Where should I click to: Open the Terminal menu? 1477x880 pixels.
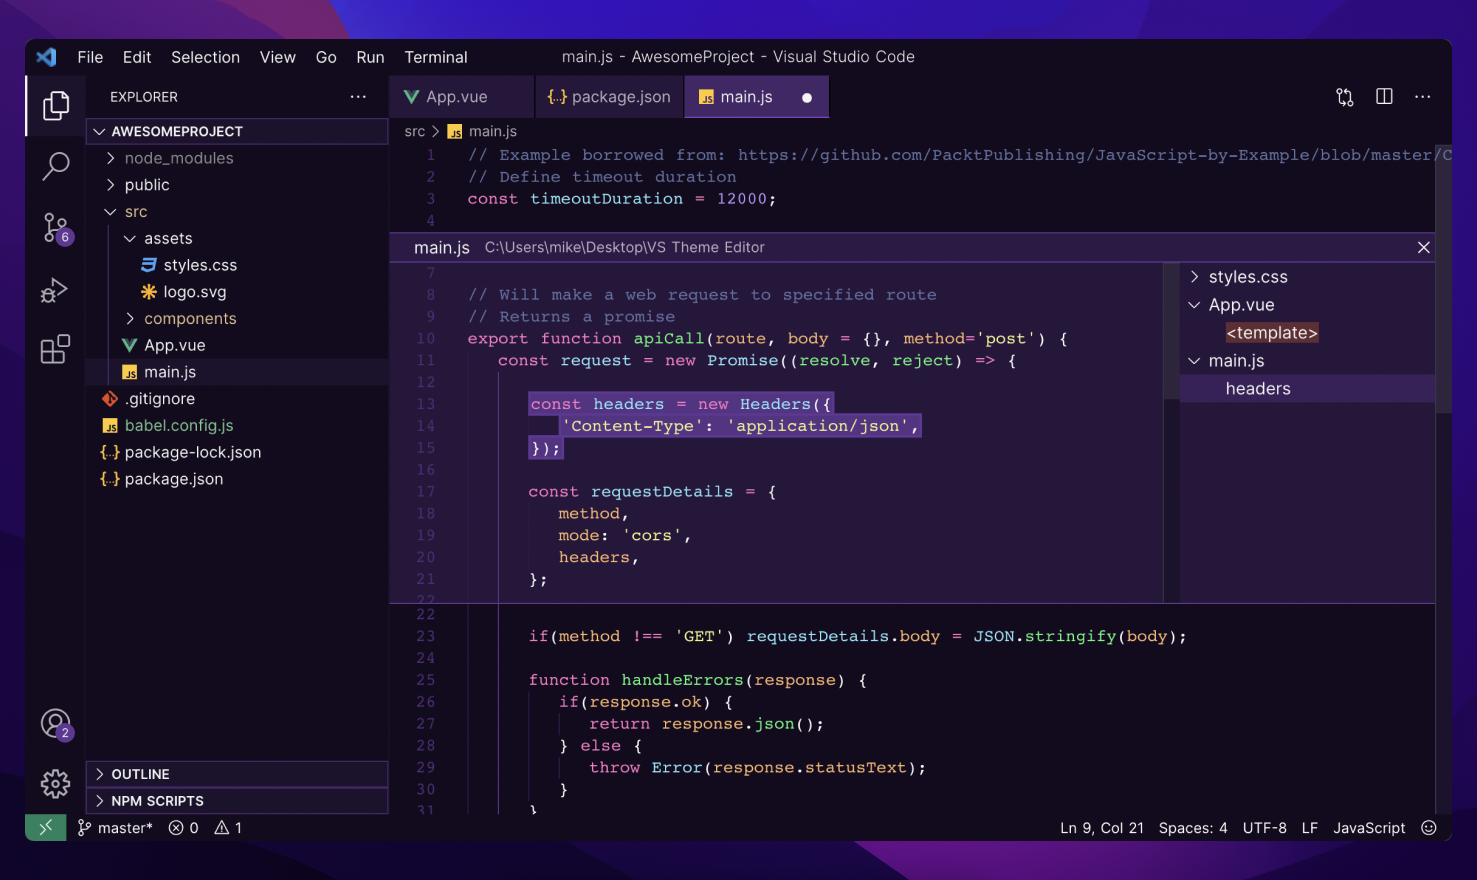coord(436,57)
